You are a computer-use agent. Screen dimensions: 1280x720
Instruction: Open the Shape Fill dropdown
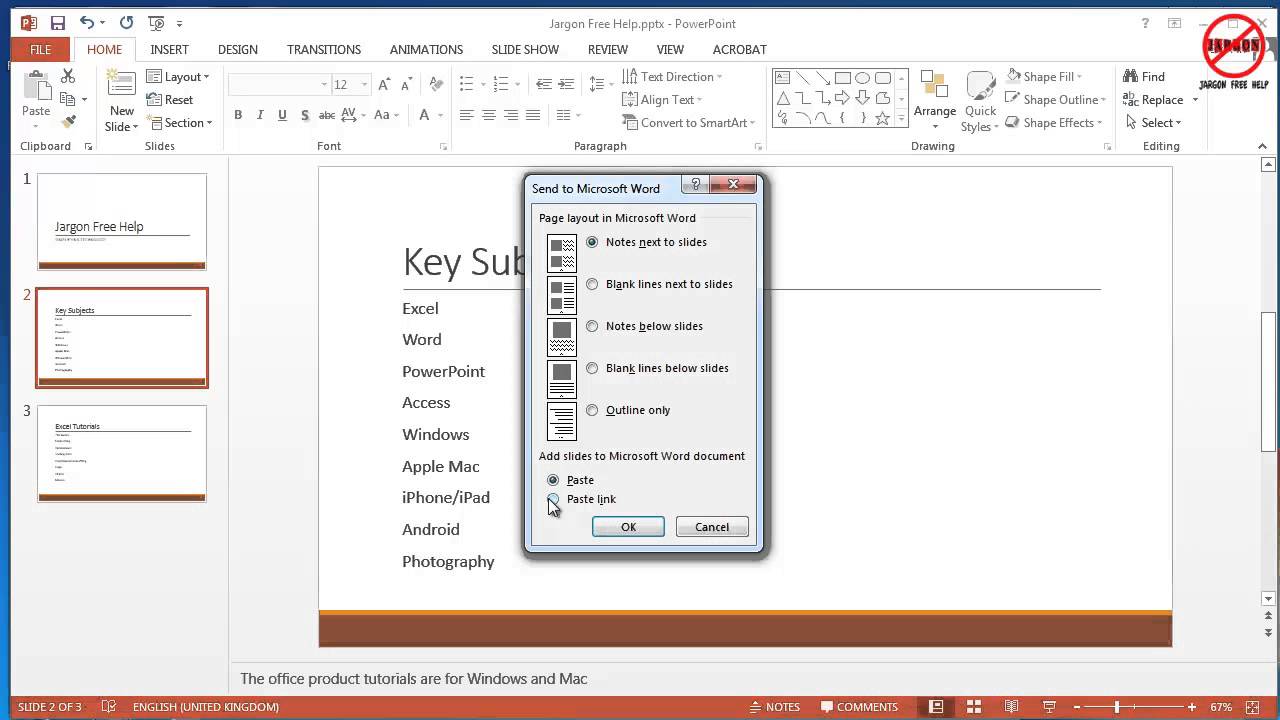pyautogui.click(x=1046, y=77)
